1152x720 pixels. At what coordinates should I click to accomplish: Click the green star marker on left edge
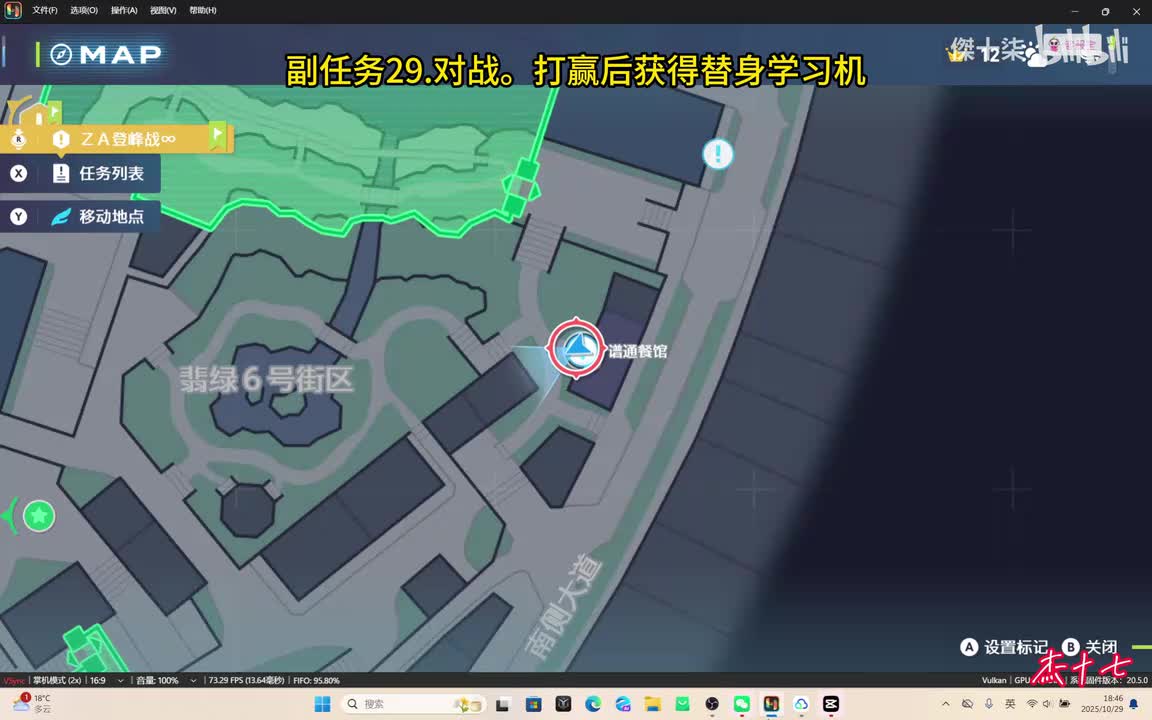(x=39, y=516)
